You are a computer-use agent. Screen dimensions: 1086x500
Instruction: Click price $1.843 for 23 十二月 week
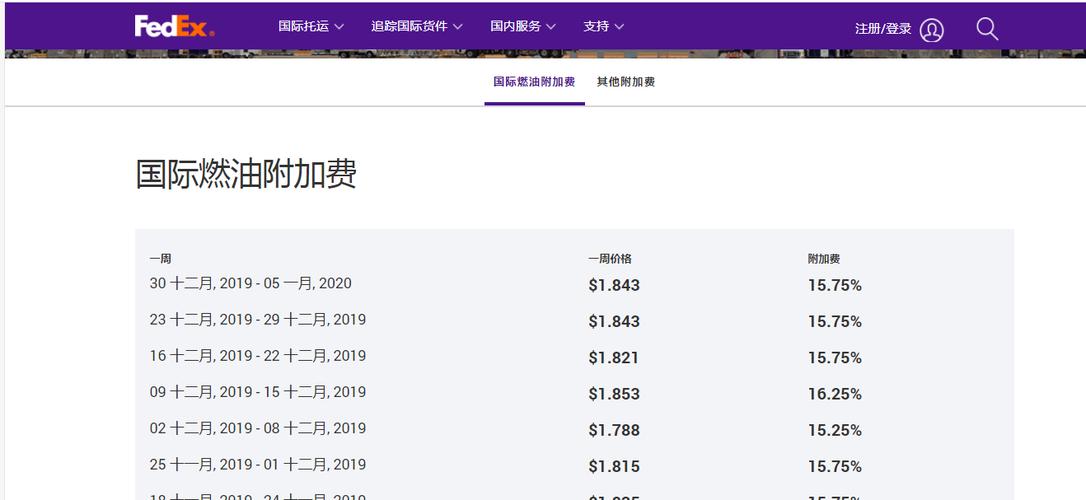tap(614, 321)
